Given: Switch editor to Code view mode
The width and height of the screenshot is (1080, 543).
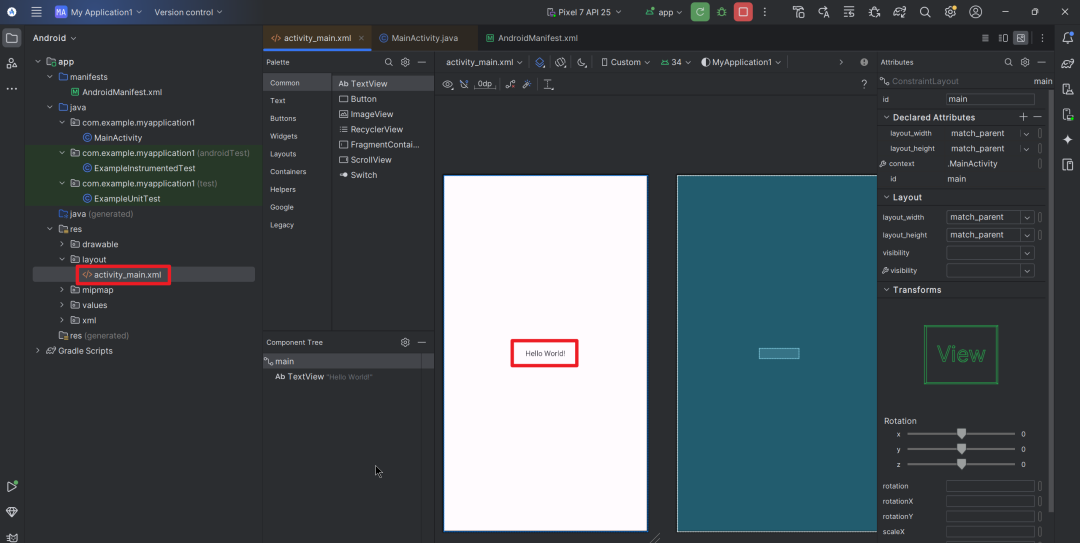Looking at the screenshot, I should [985, 38].
